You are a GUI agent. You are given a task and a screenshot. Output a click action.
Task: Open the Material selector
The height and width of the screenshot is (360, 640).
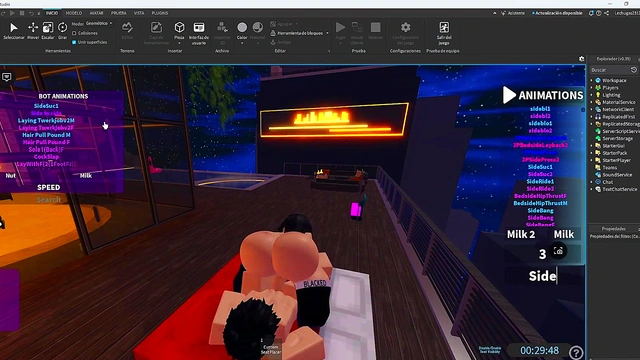(x=258, y=31)
